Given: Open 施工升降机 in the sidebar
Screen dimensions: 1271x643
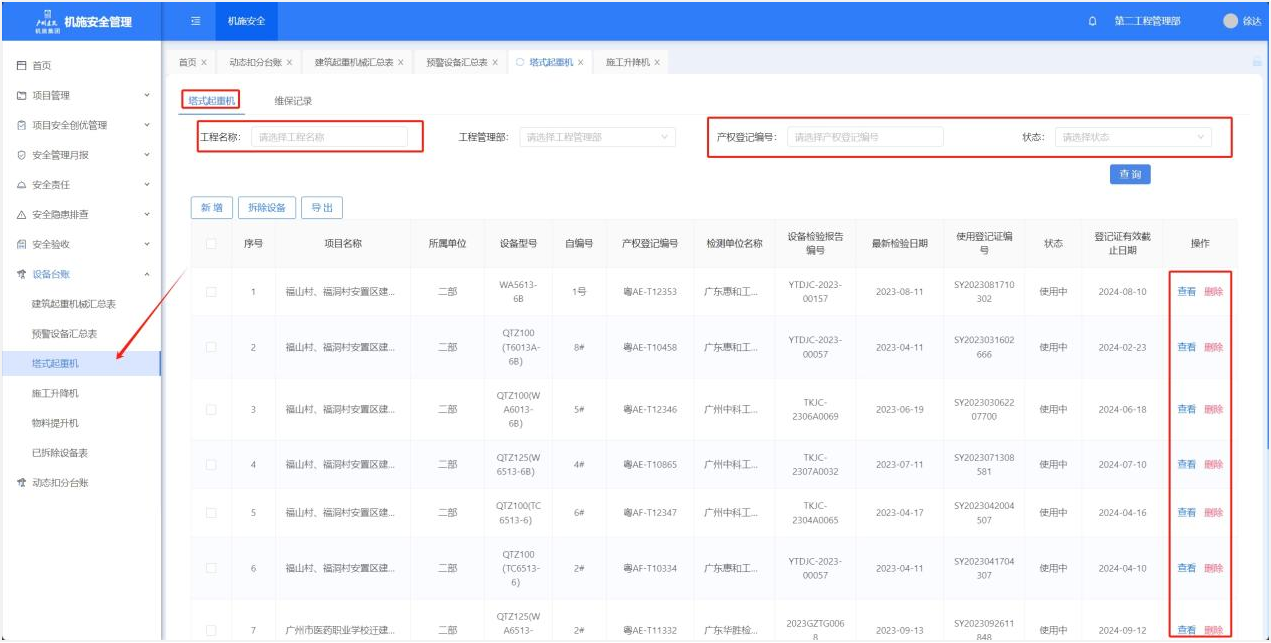Looking at the screenshot, I should [55, 393].
